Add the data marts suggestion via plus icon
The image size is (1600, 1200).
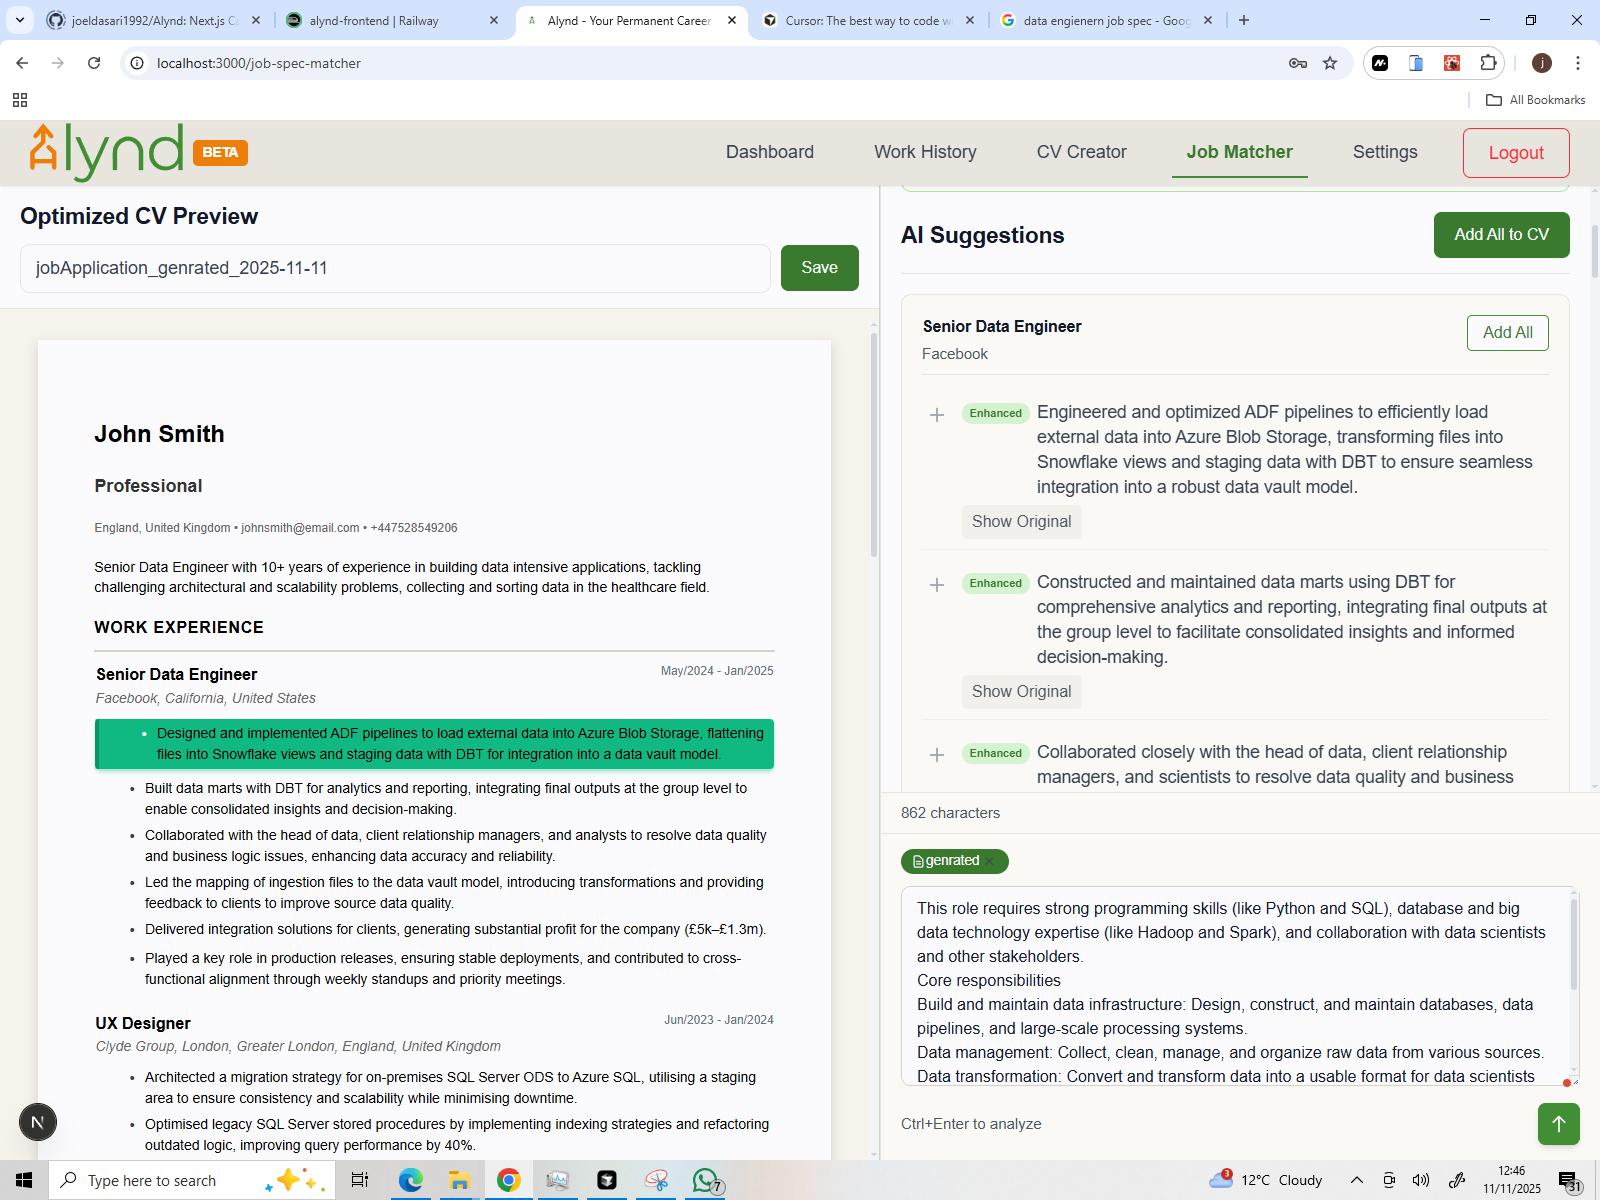click(x=937, y=585)
